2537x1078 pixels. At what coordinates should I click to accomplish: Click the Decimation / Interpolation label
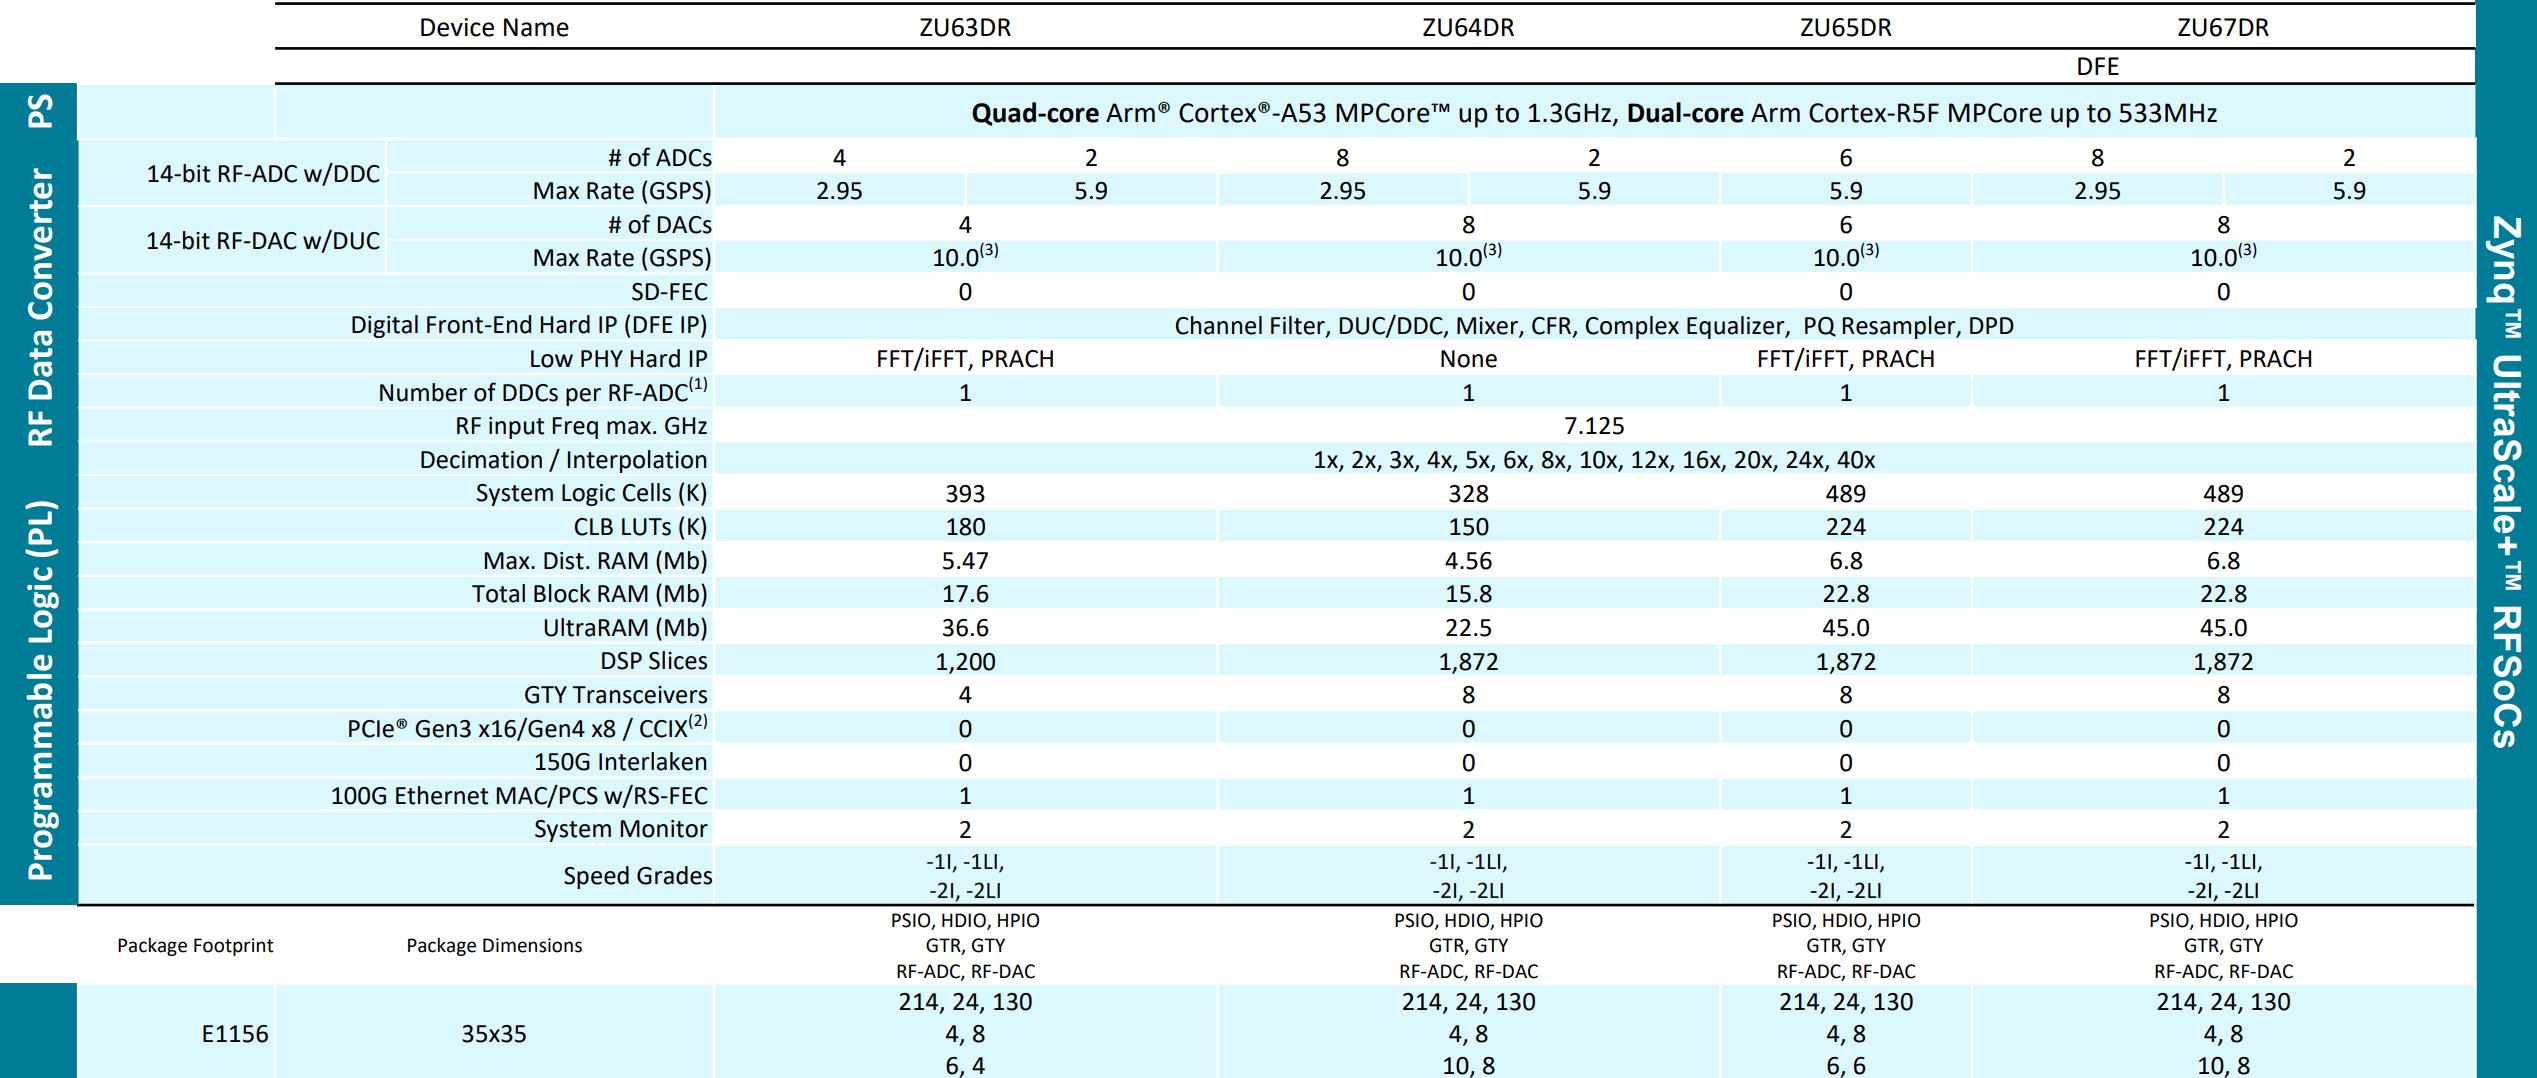[x=563, y=460]
